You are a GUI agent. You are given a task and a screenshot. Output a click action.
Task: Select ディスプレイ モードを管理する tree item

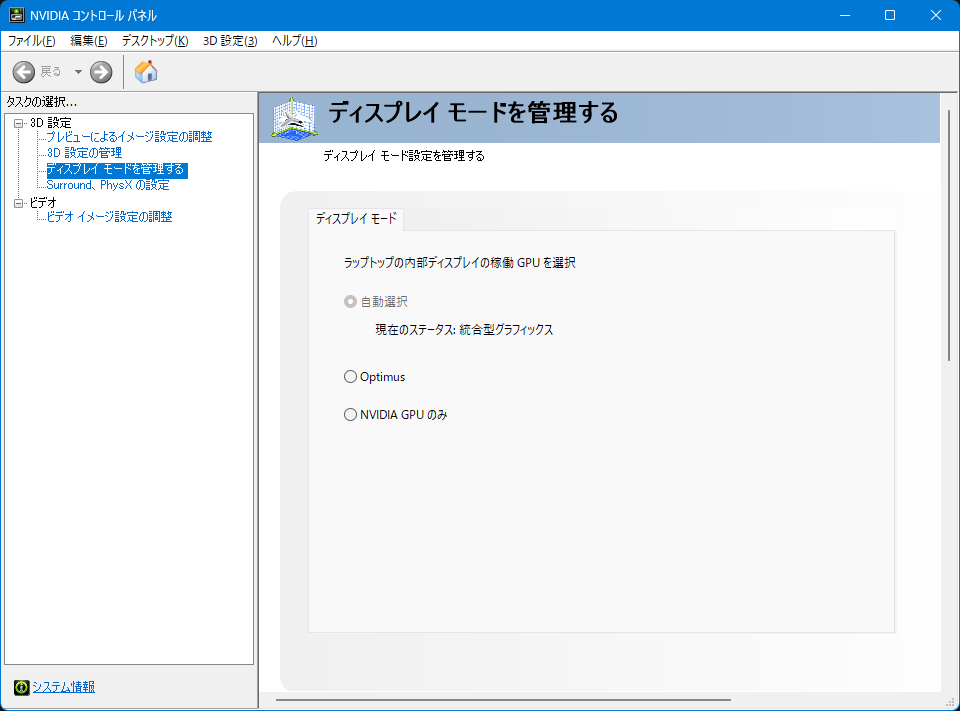point(116,169)
